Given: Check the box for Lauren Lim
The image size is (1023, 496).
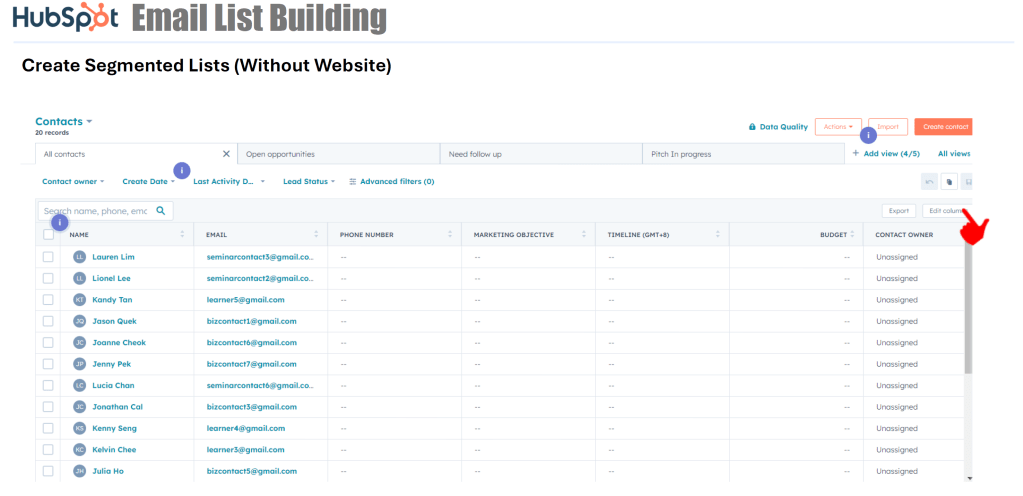Looking at the screenshot, I should pyautogui.click(x=48, y=257).
